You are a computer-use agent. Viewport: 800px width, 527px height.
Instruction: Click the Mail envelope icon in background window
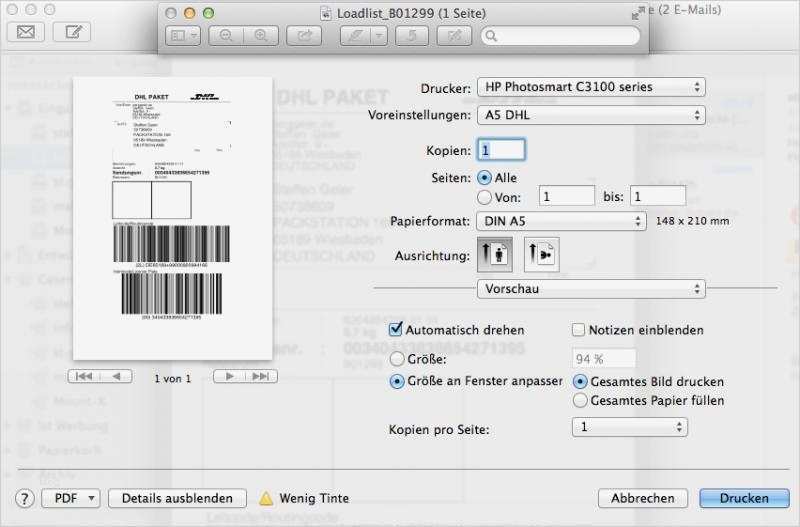point(26,32)
